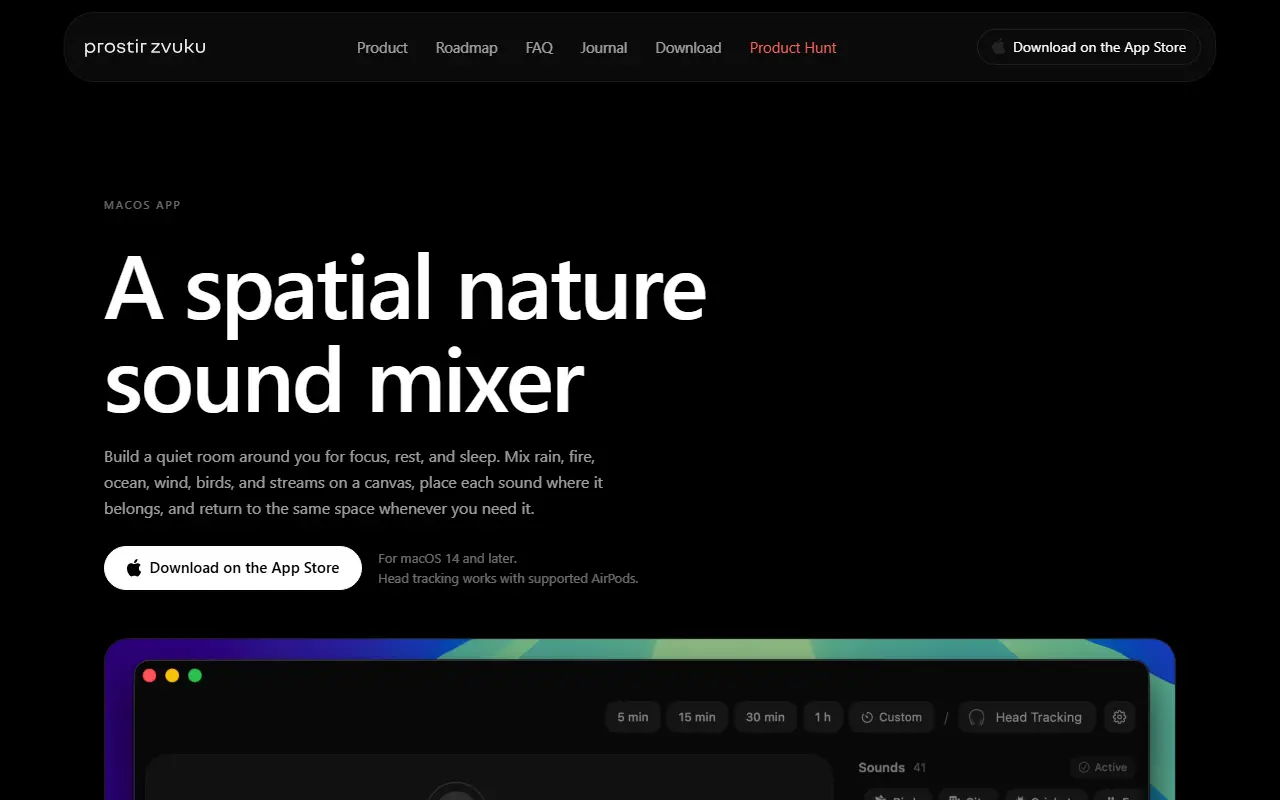Follow the Product Hunt link
This screenshot has height=800, width=1280.
point(793,47)
